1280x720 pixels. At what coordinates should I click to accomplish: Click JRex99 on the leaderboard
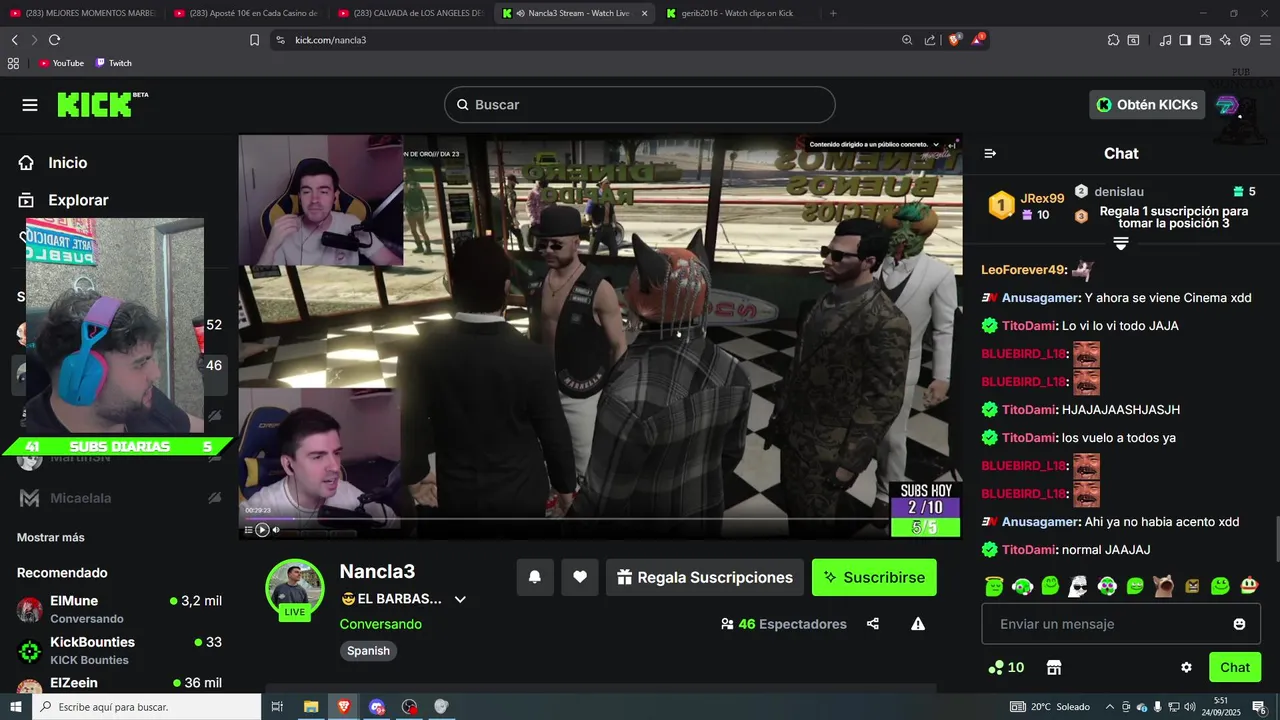click(1042, 198)
